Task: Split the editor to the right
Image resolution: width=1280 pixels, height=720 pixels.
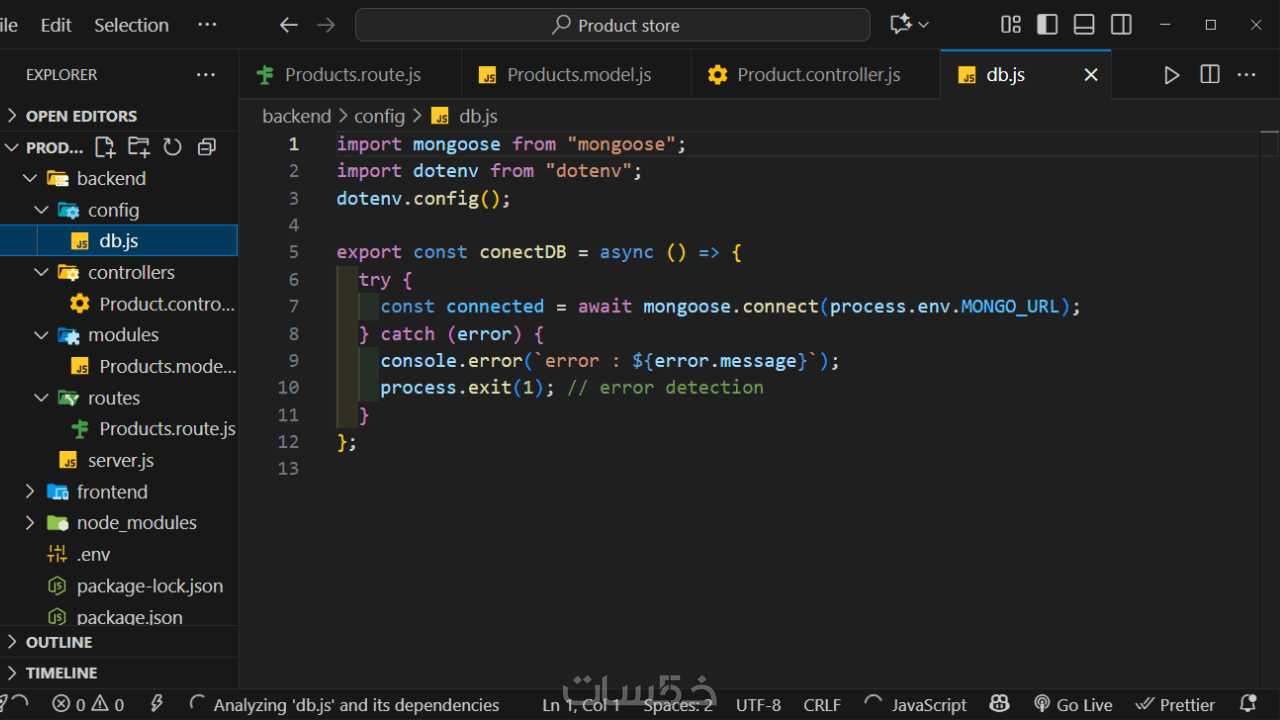Action: 1210,75
